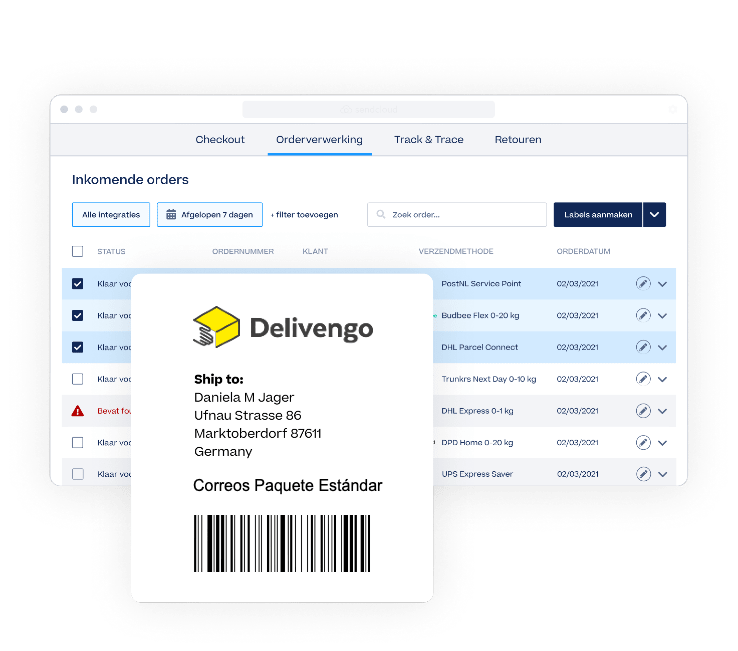
Task: Click the + filter toevoegen link
Action: point(305,215)
